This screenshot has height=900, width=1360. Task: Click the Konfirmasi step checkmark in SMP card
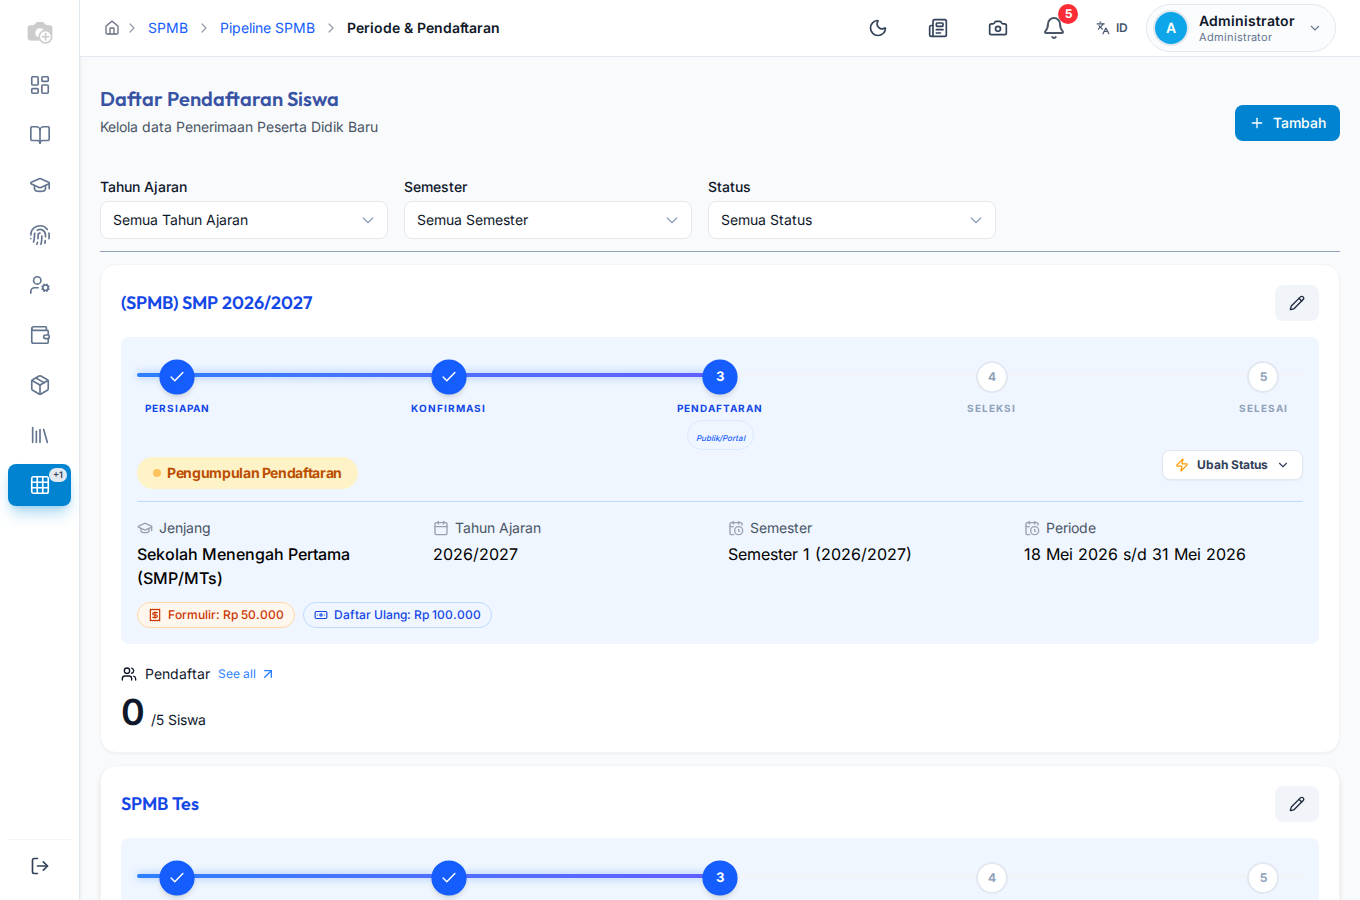(x=449, y=377)
